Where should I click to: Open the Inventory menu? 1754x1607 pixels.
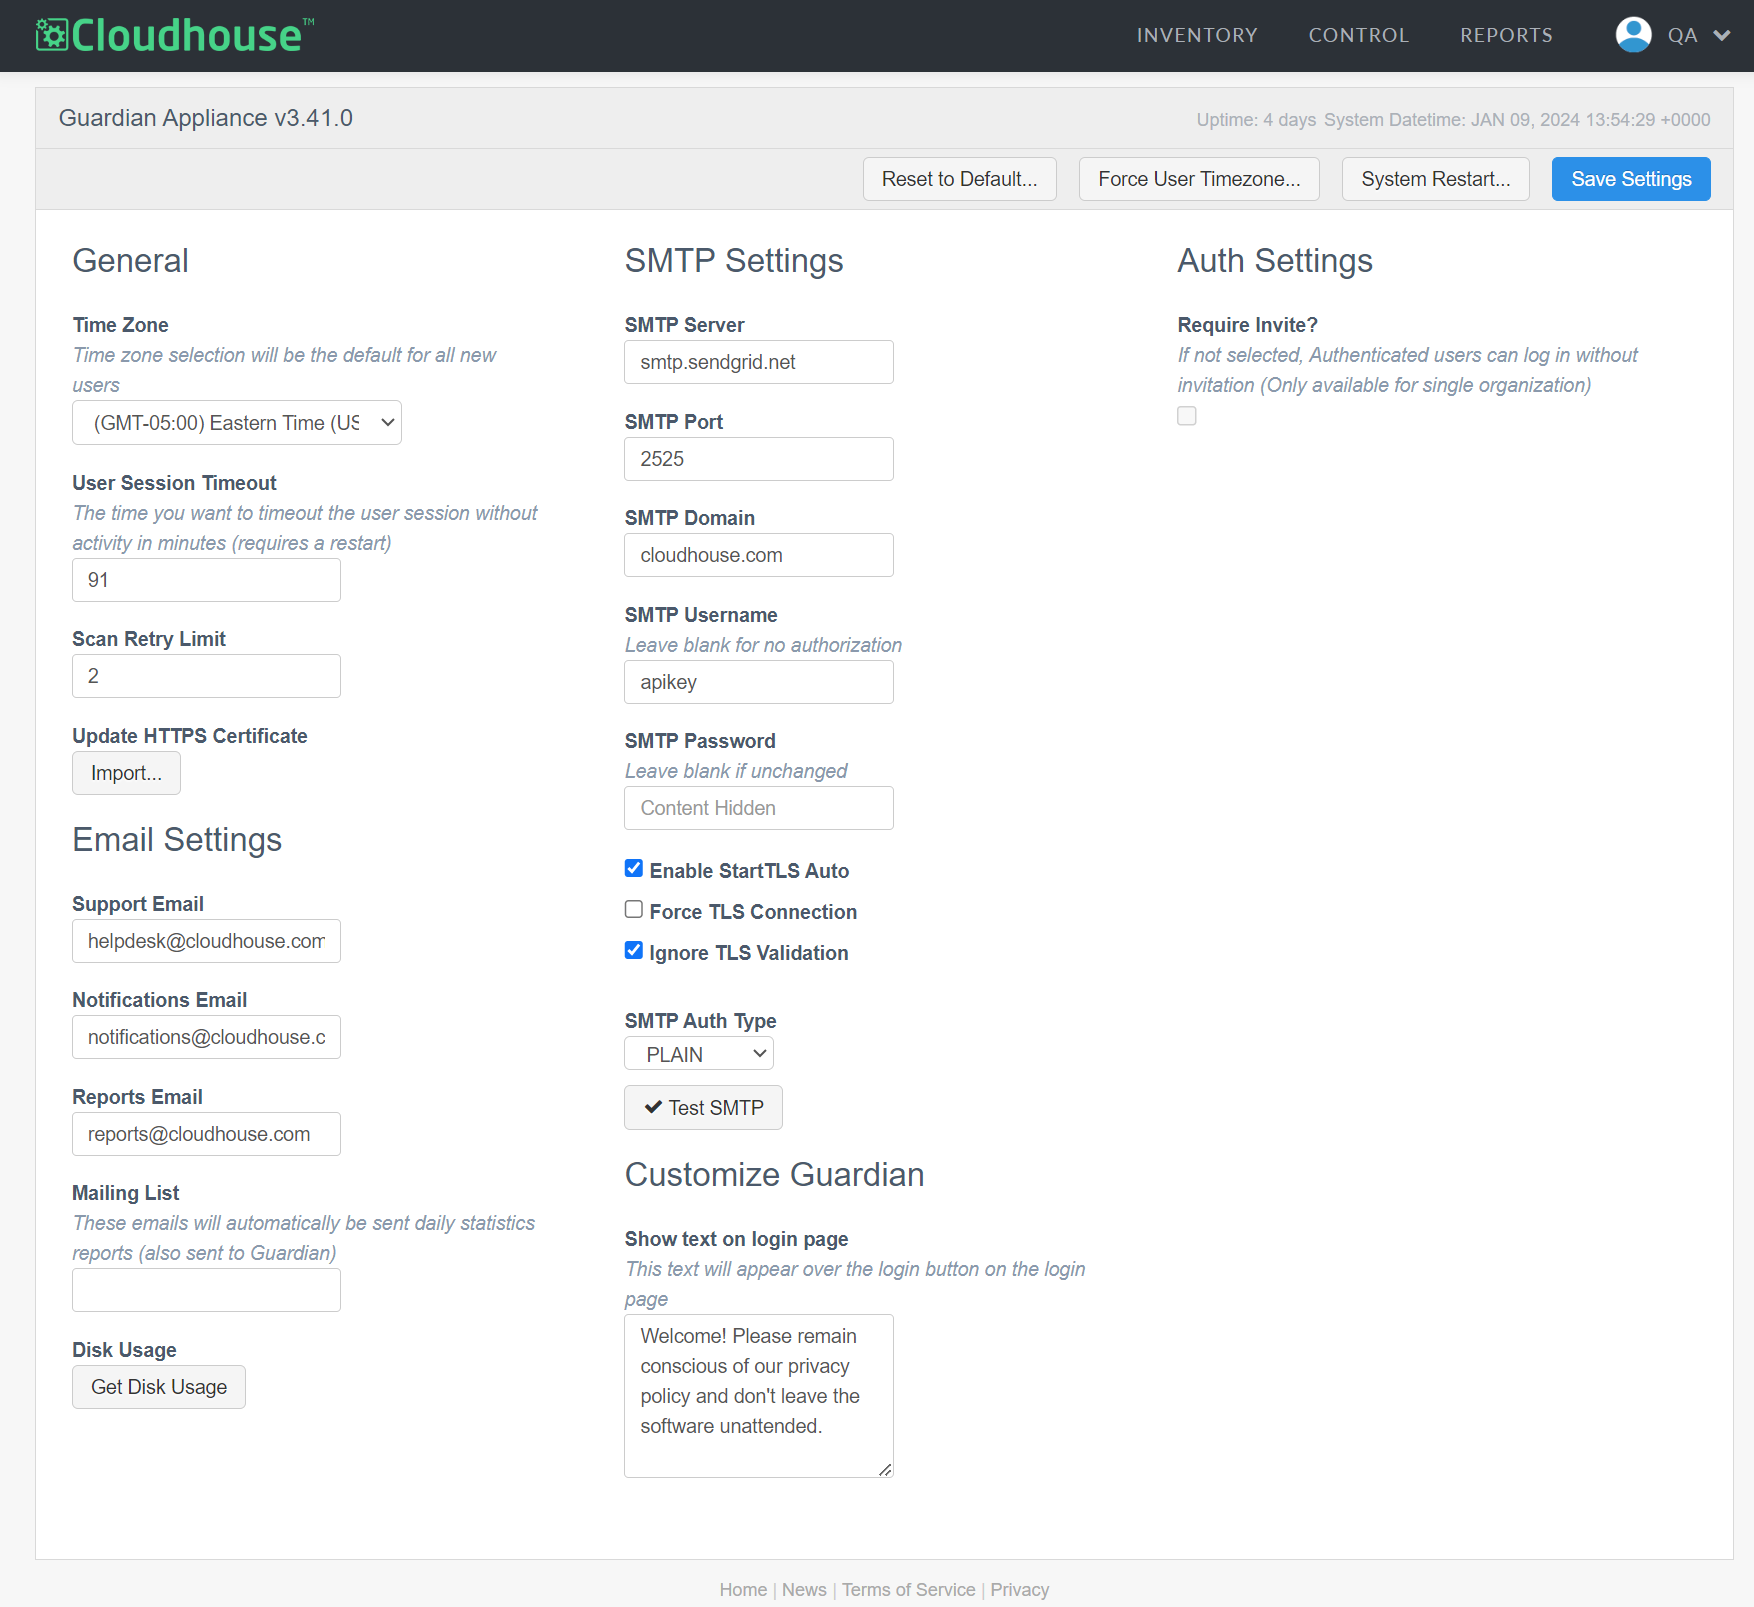tap(1197, 35)
